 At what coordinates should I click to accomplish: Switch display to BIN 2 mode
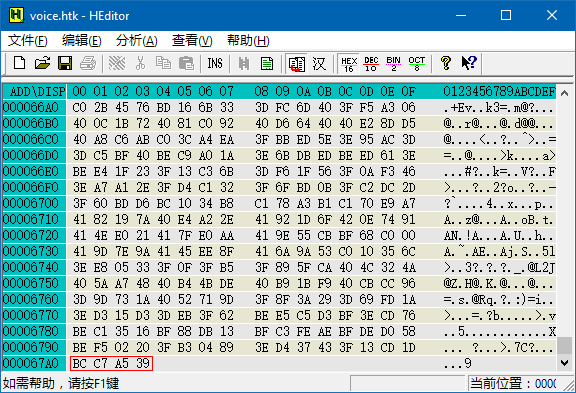(x=393, y=64)
